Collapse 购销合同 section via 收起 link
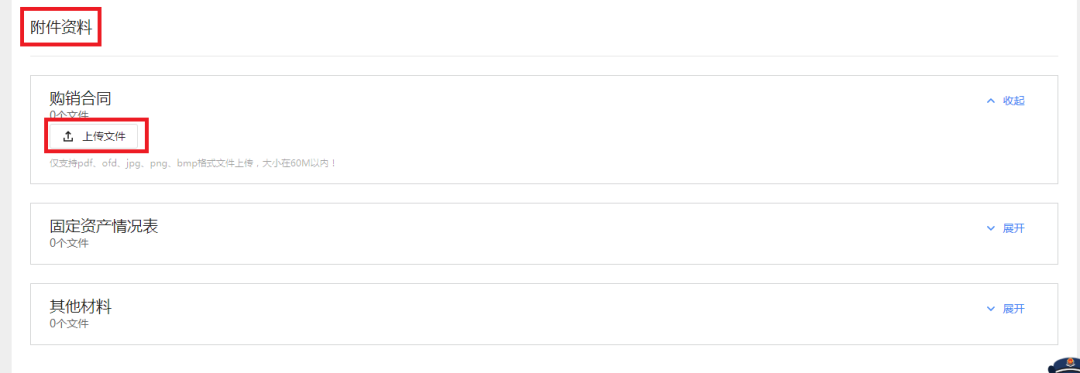 point(1014,100)
